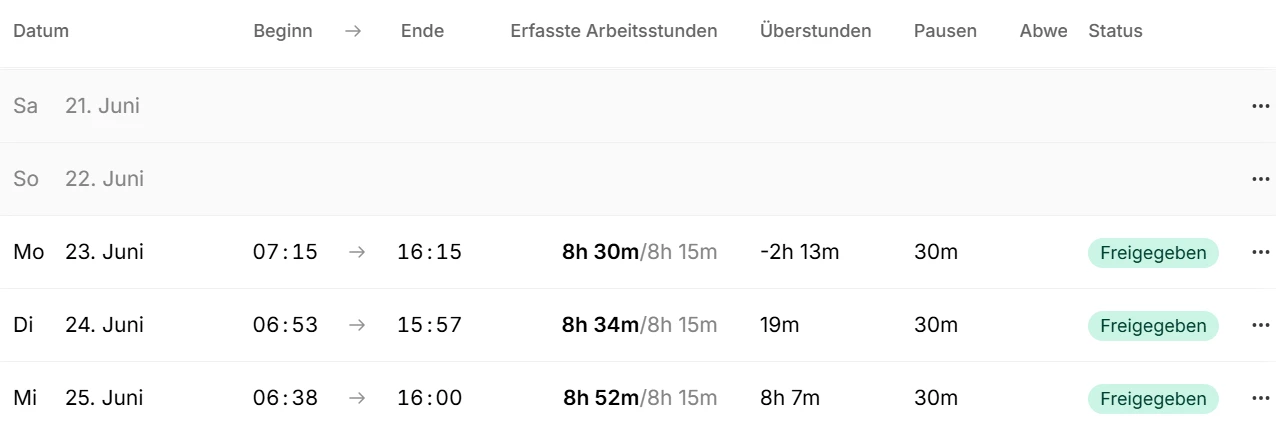Click the -2h 13m overtime value

coord(800,252)
